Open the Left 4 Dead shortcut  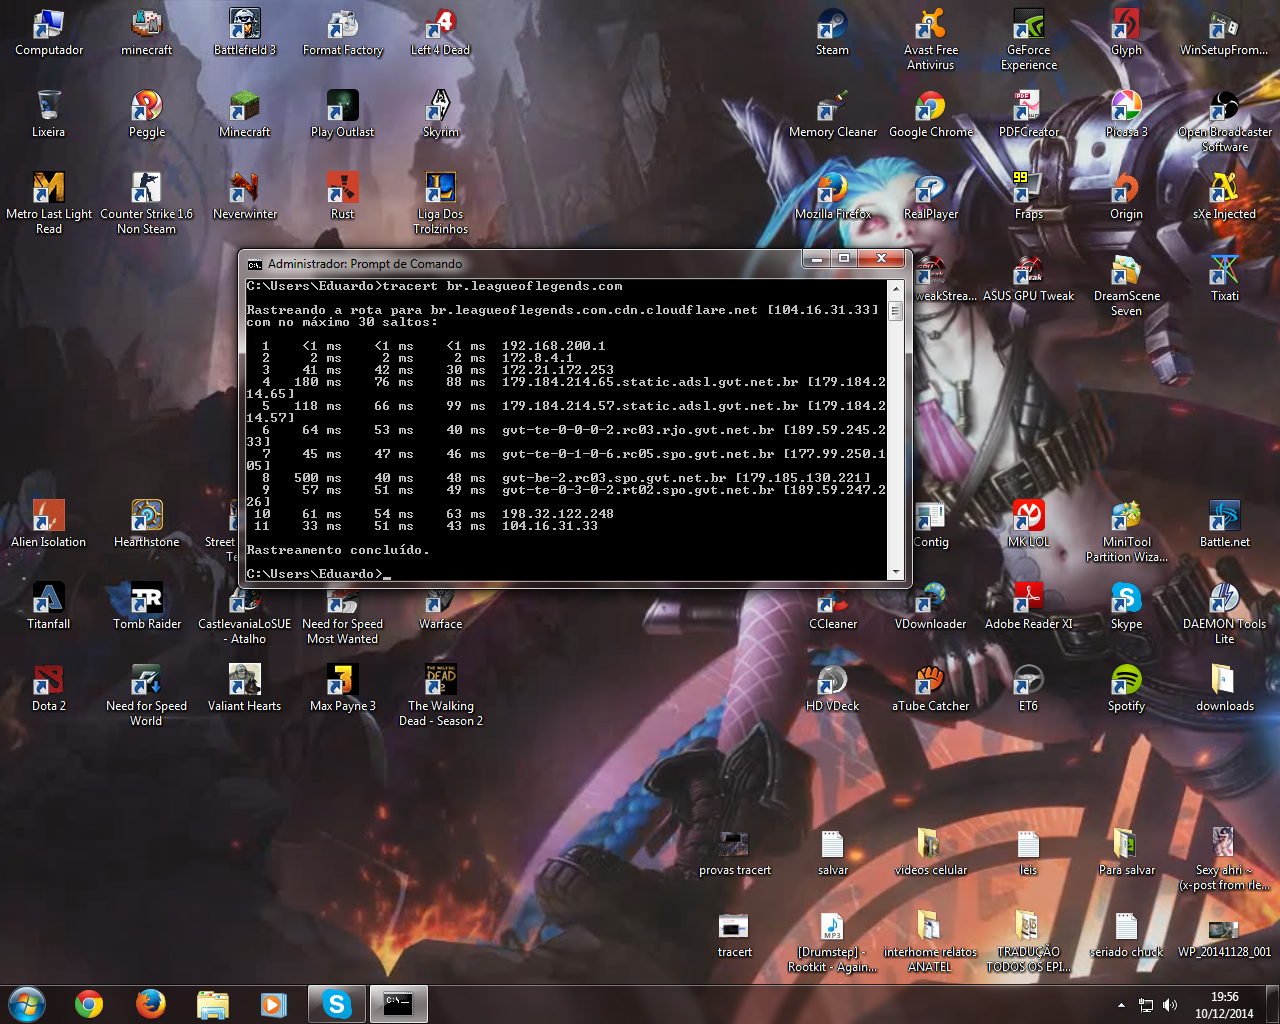441,33
